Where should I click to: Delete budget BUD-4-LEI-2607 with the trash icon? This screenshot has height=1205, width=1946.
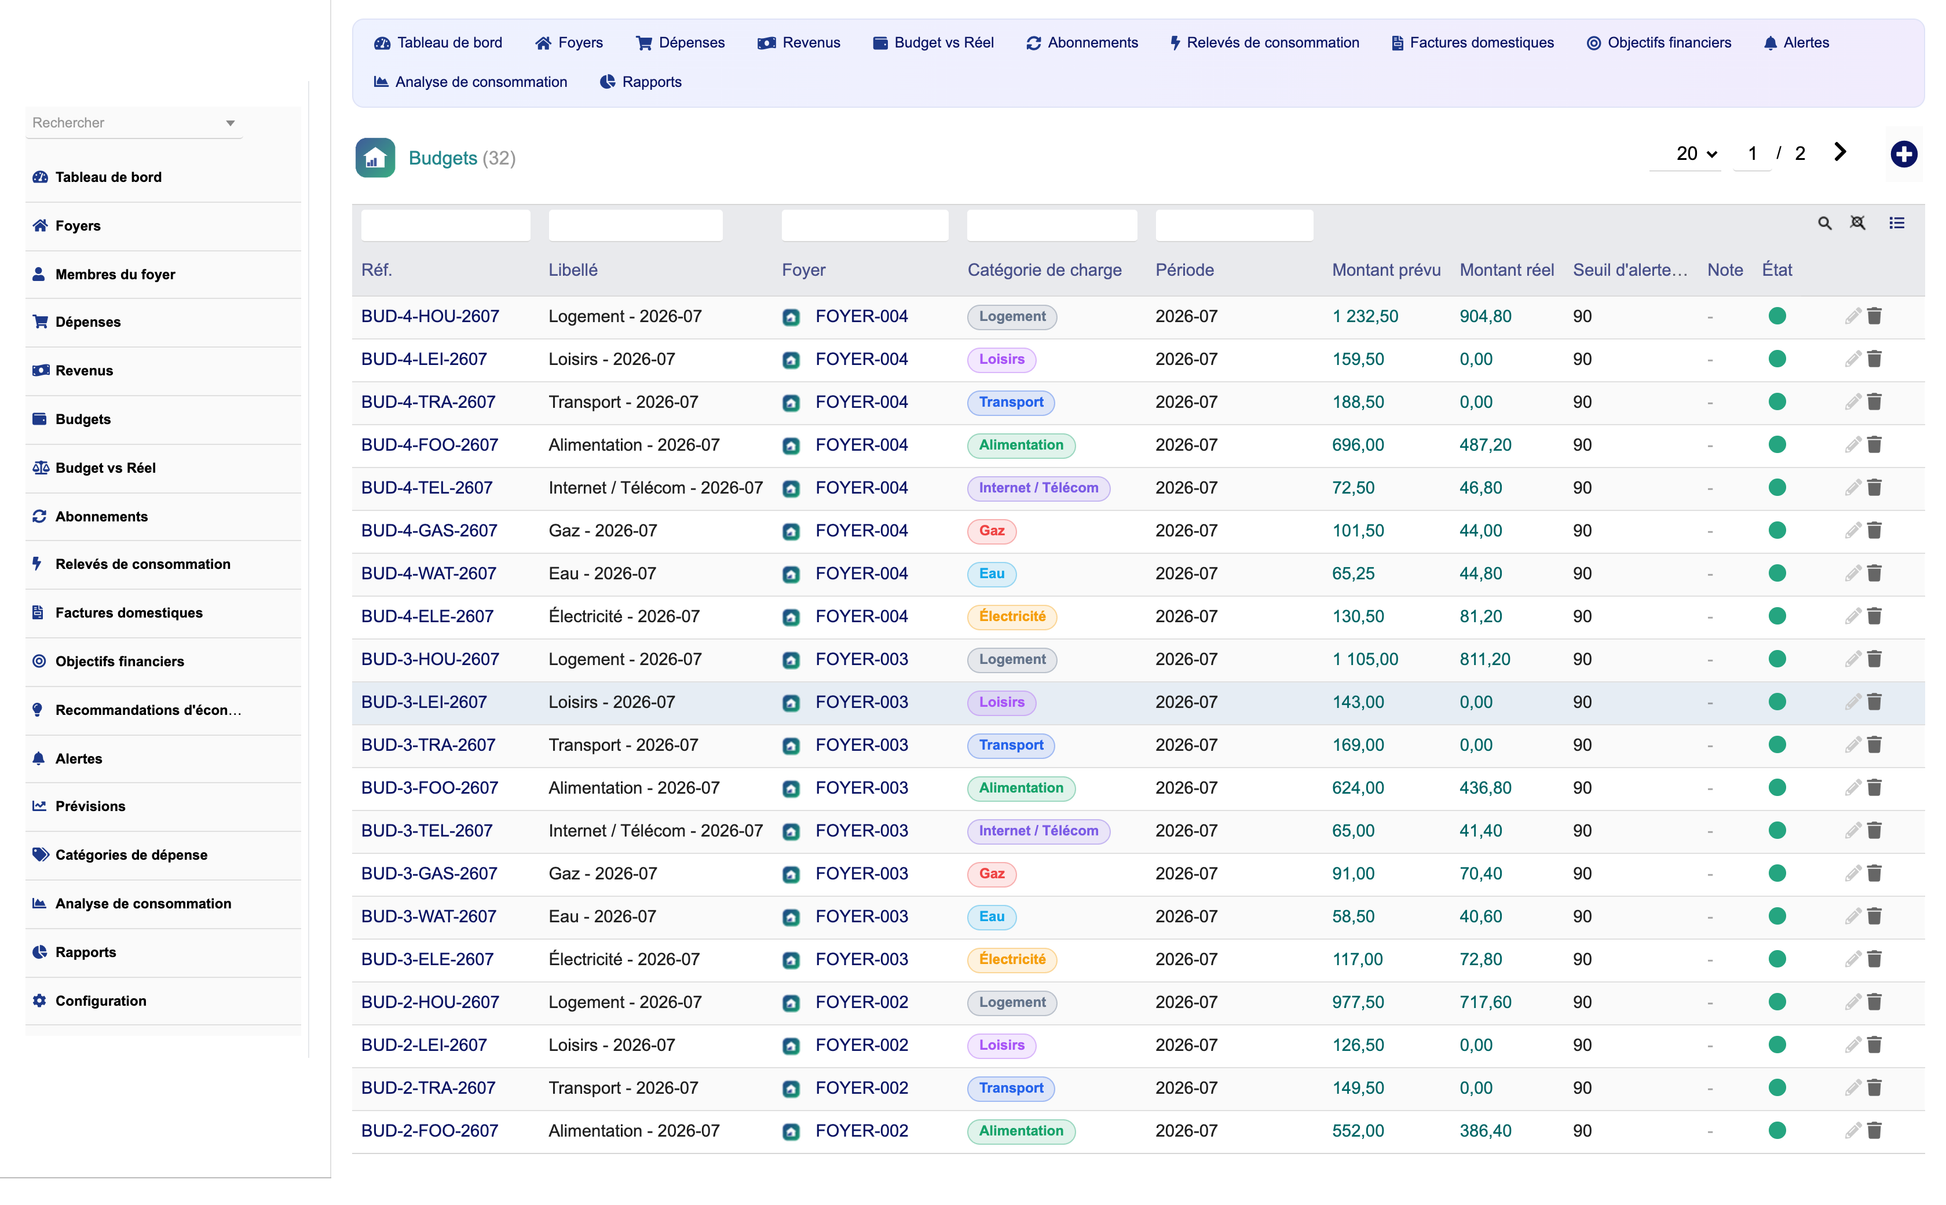tap(1875, 359)
